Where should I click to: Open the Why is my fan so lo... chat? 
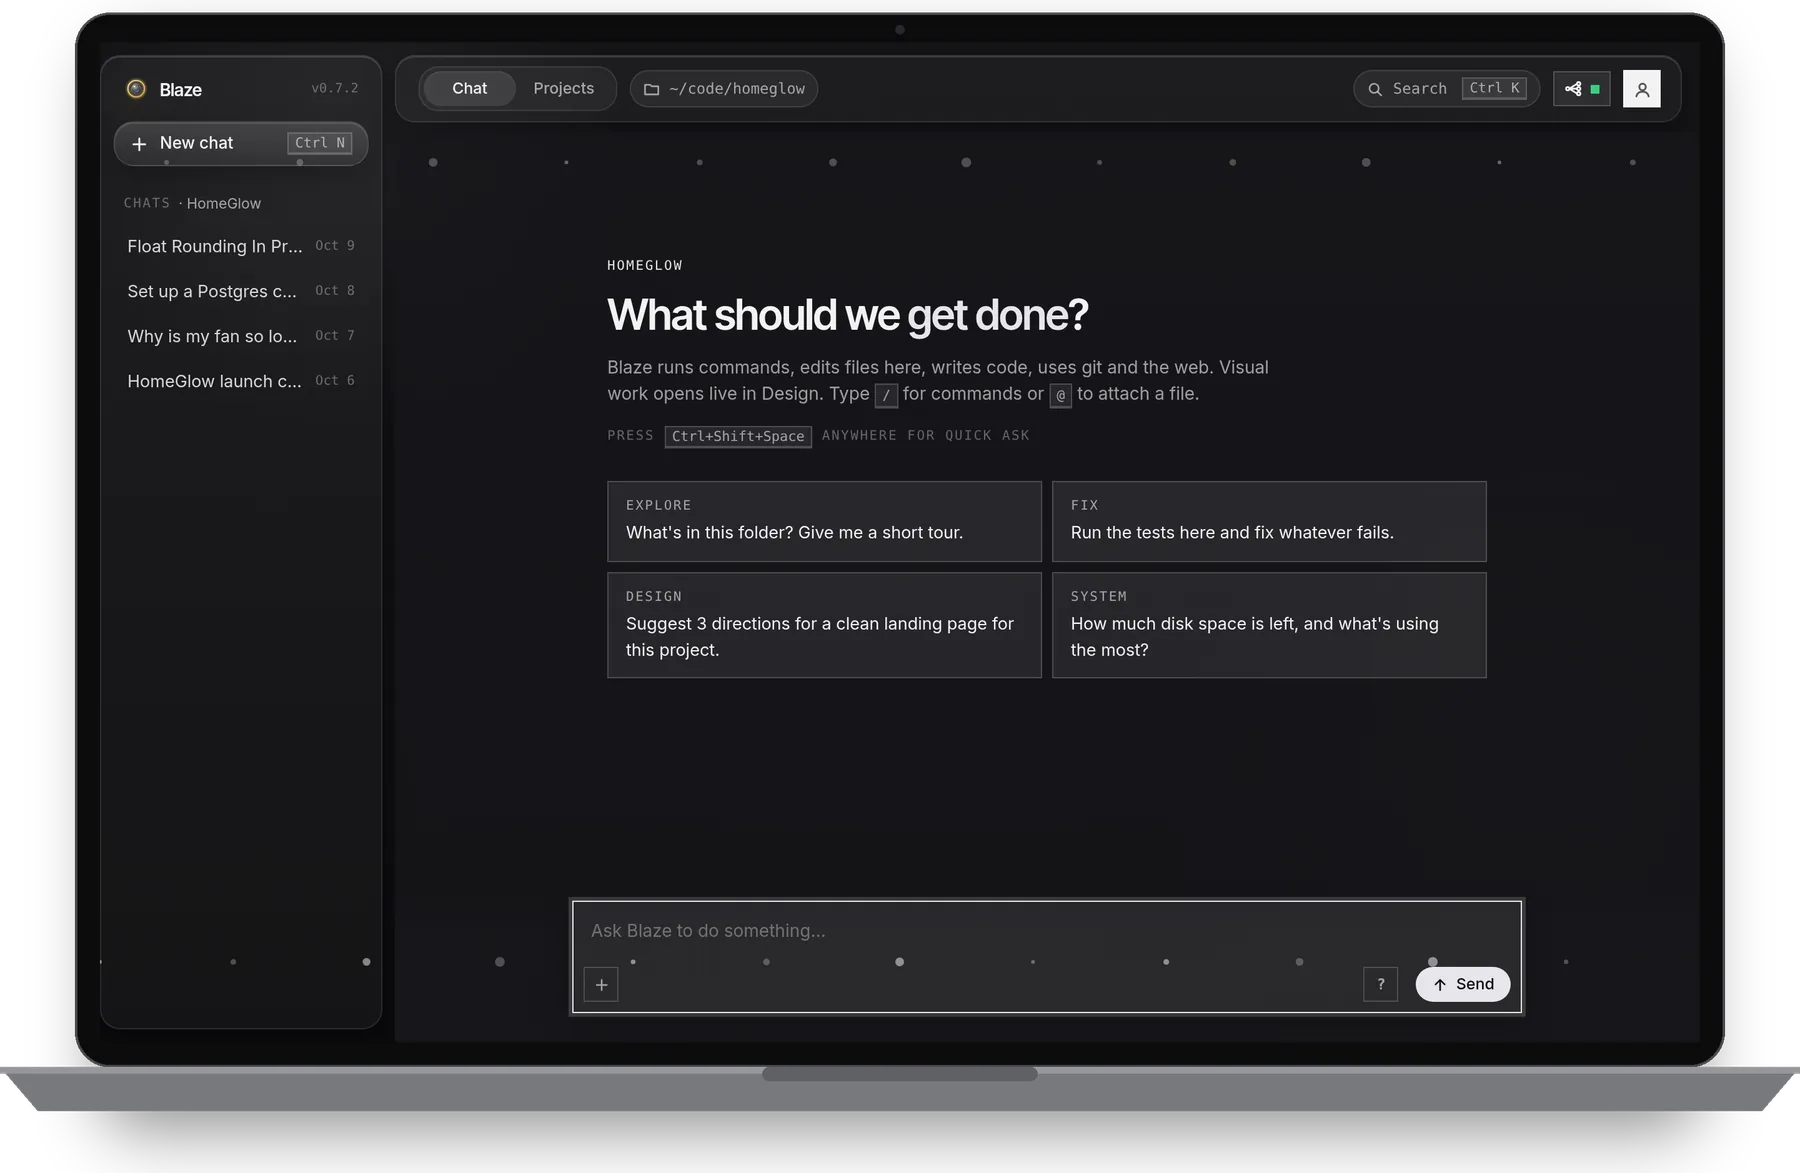coord(241,336)
